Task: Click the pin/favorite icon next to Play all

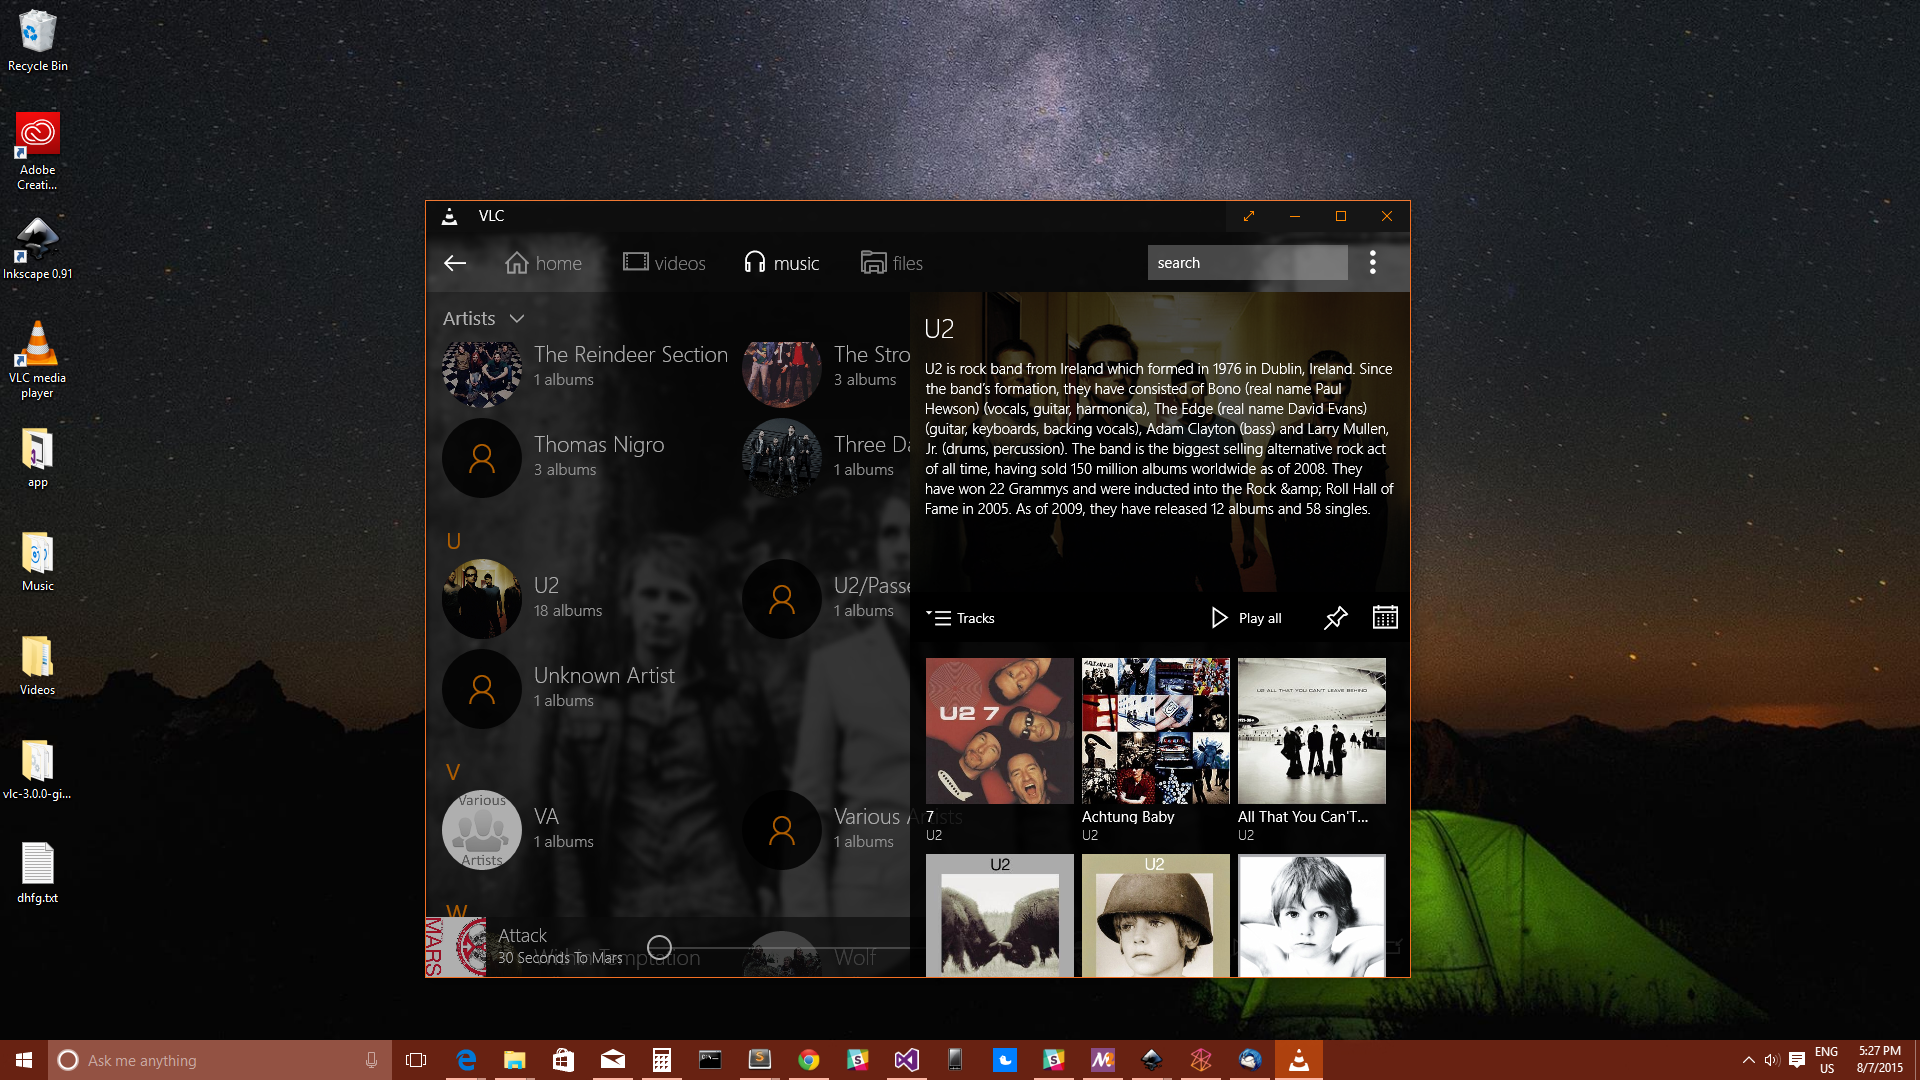Action: pyautogui.click(x=1335, y=617)
